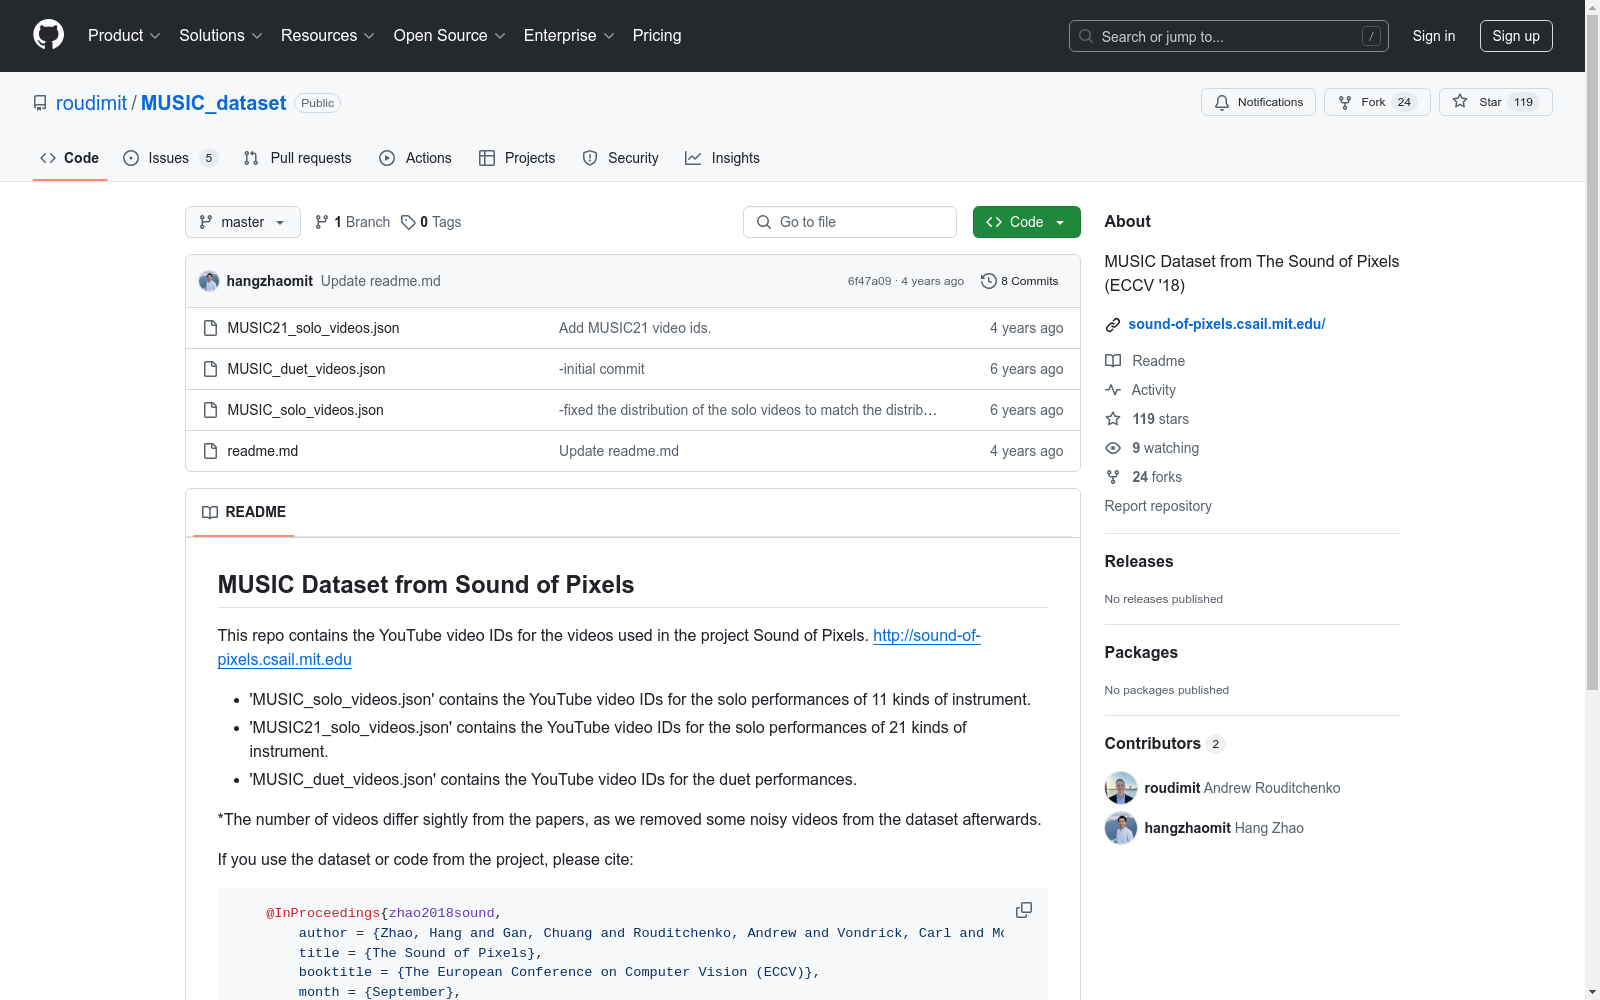The height and width of the screenshot is (1000, 1600).
Task: Click the star icon next to 119 stars
Action: point(1113,419)
